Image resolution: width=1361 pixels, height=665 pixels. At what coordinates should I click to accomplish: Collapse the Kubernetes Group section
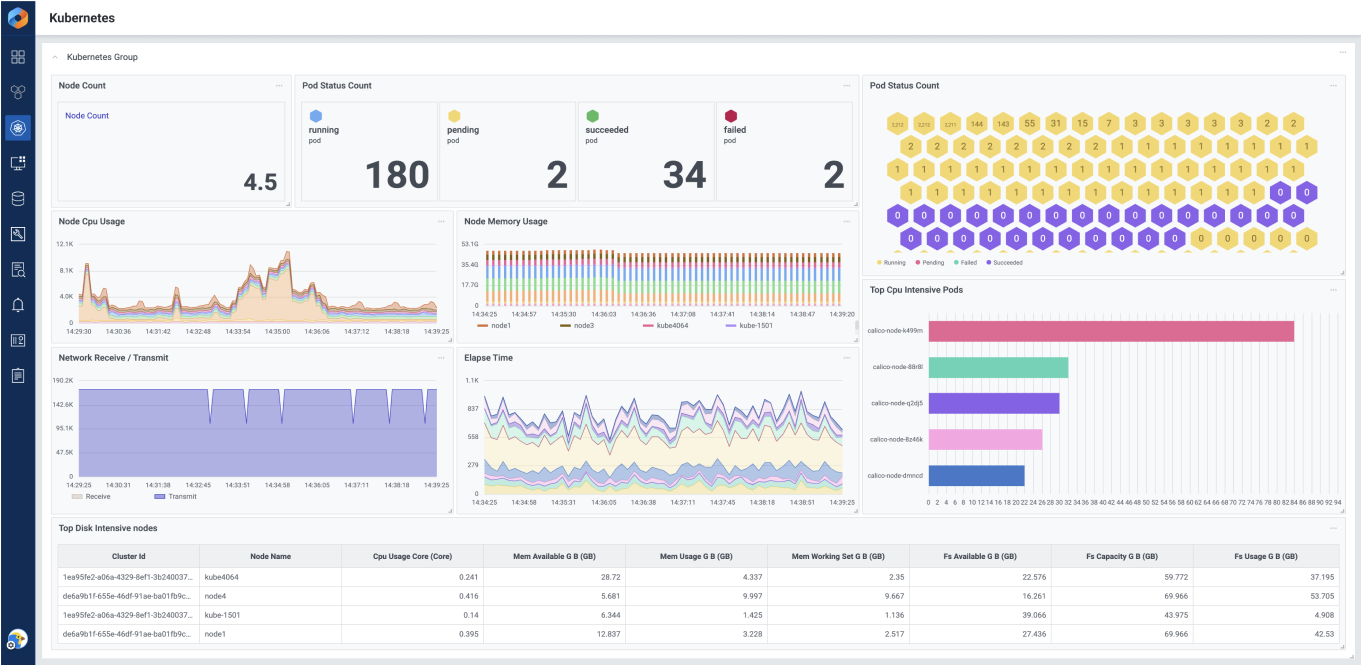(55, 57)
